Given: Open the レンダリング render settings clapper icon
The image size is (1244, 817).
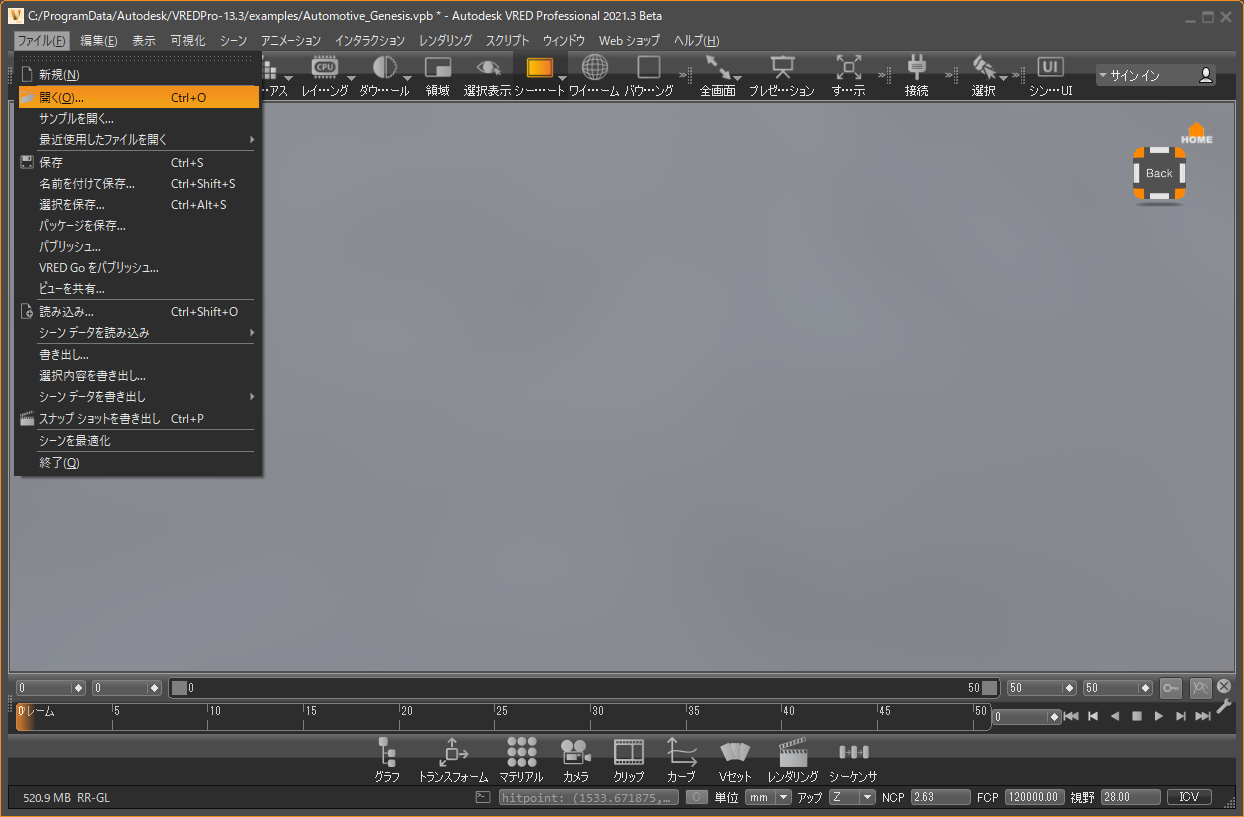Looking at the screenshot, I should pos(793,752).
